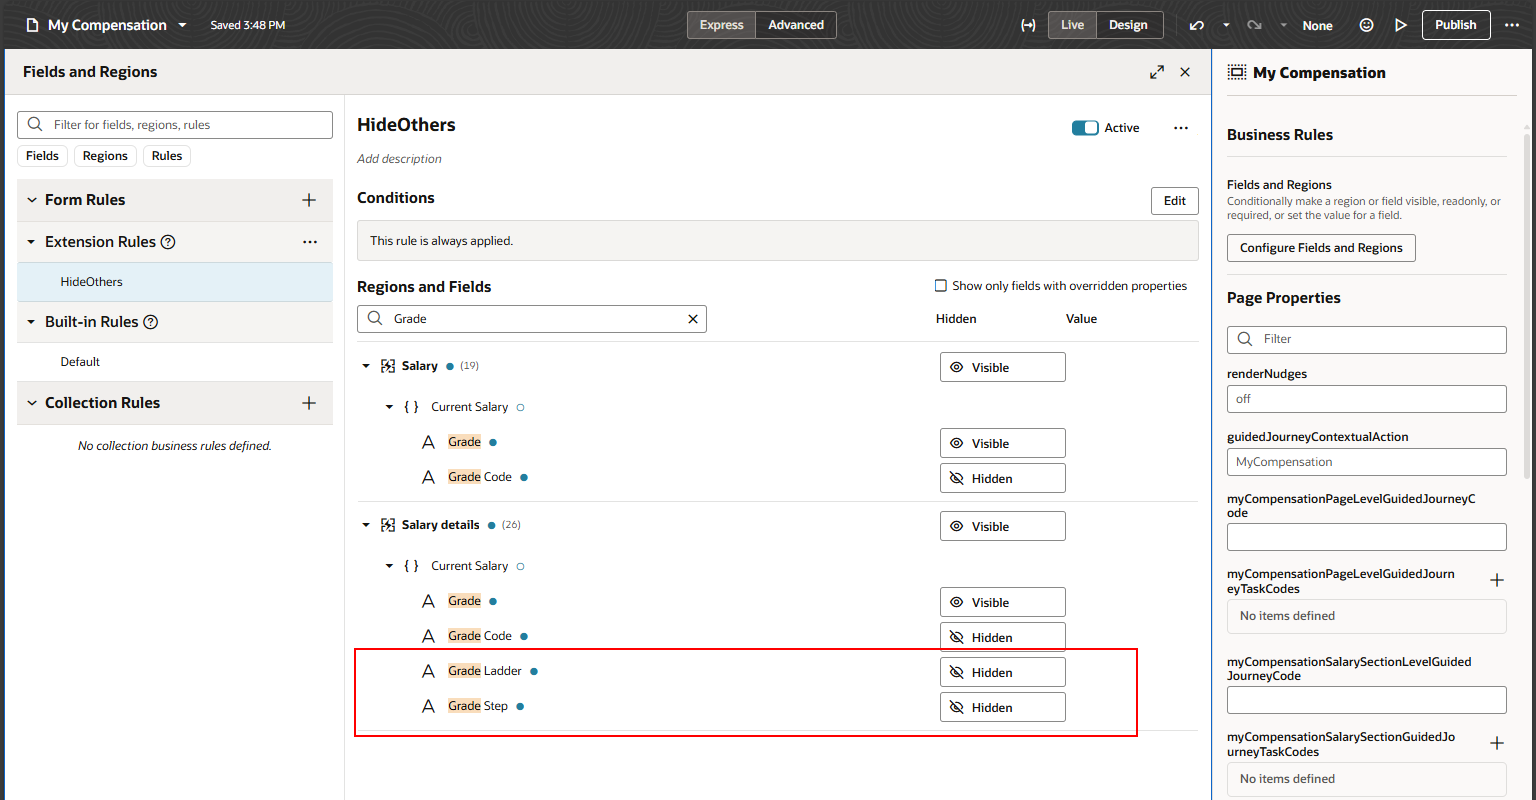Viewport: 1536px width, 800px height.
Task: Redo the last undone change
Action: [x=1256, y=25]
